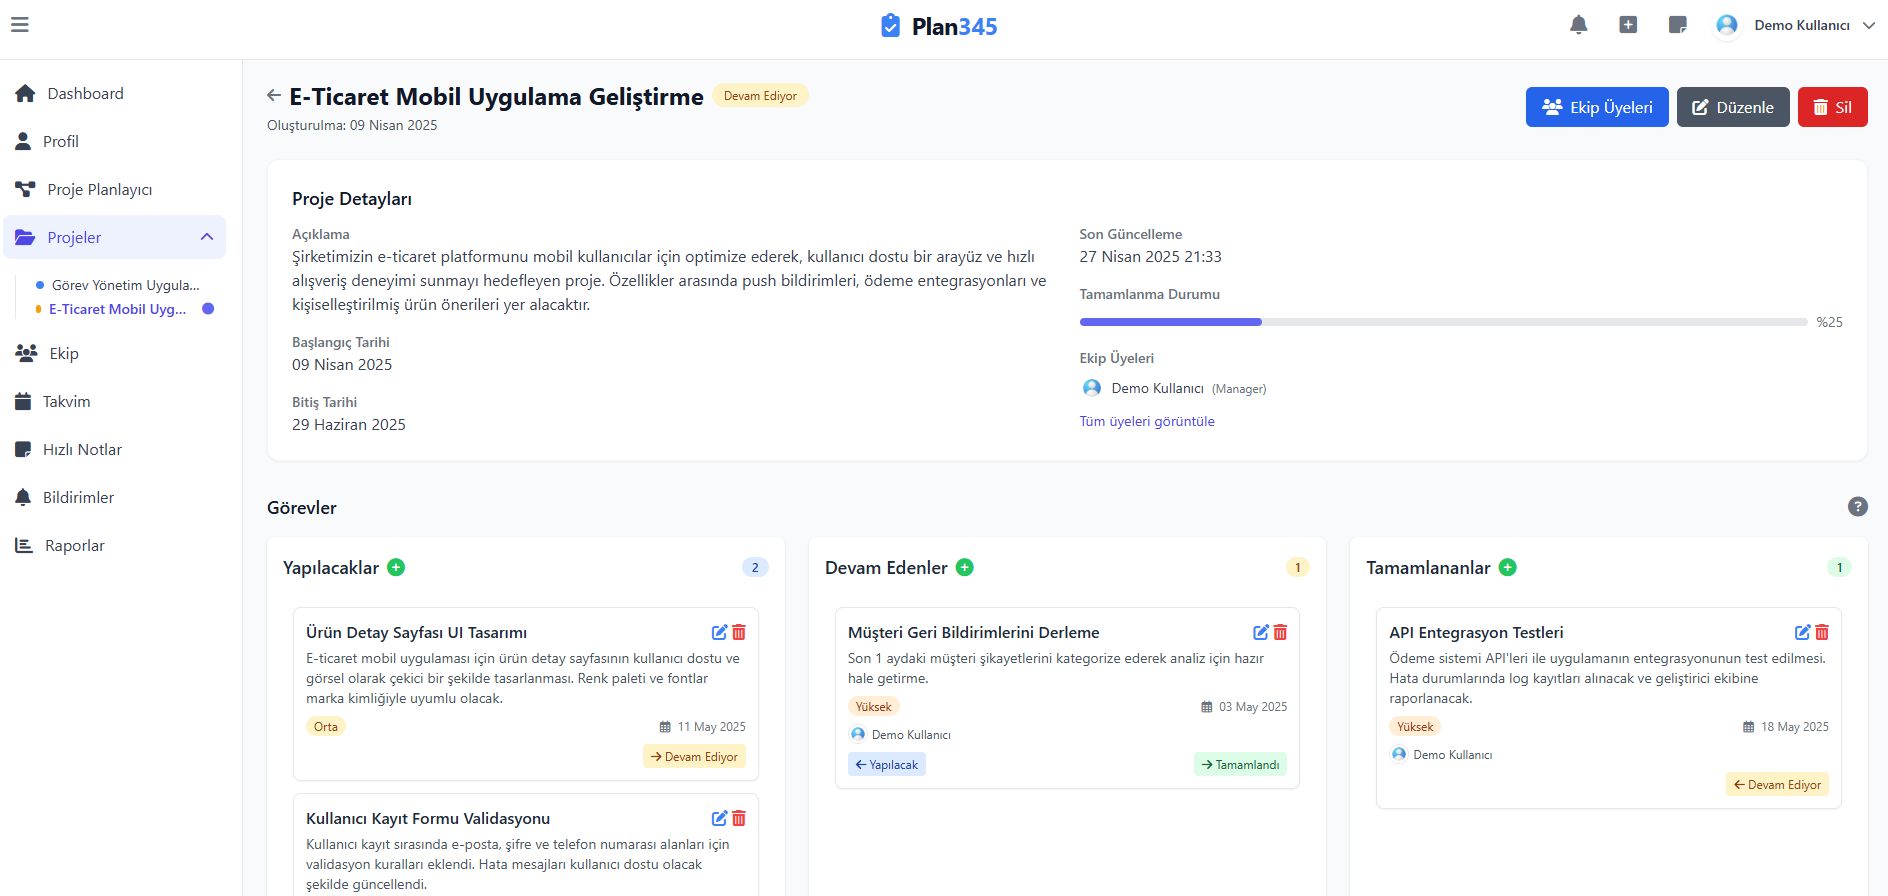
Task: Open the hamburger menu icon
Action: pyautogui.click(x=20, y=25)
